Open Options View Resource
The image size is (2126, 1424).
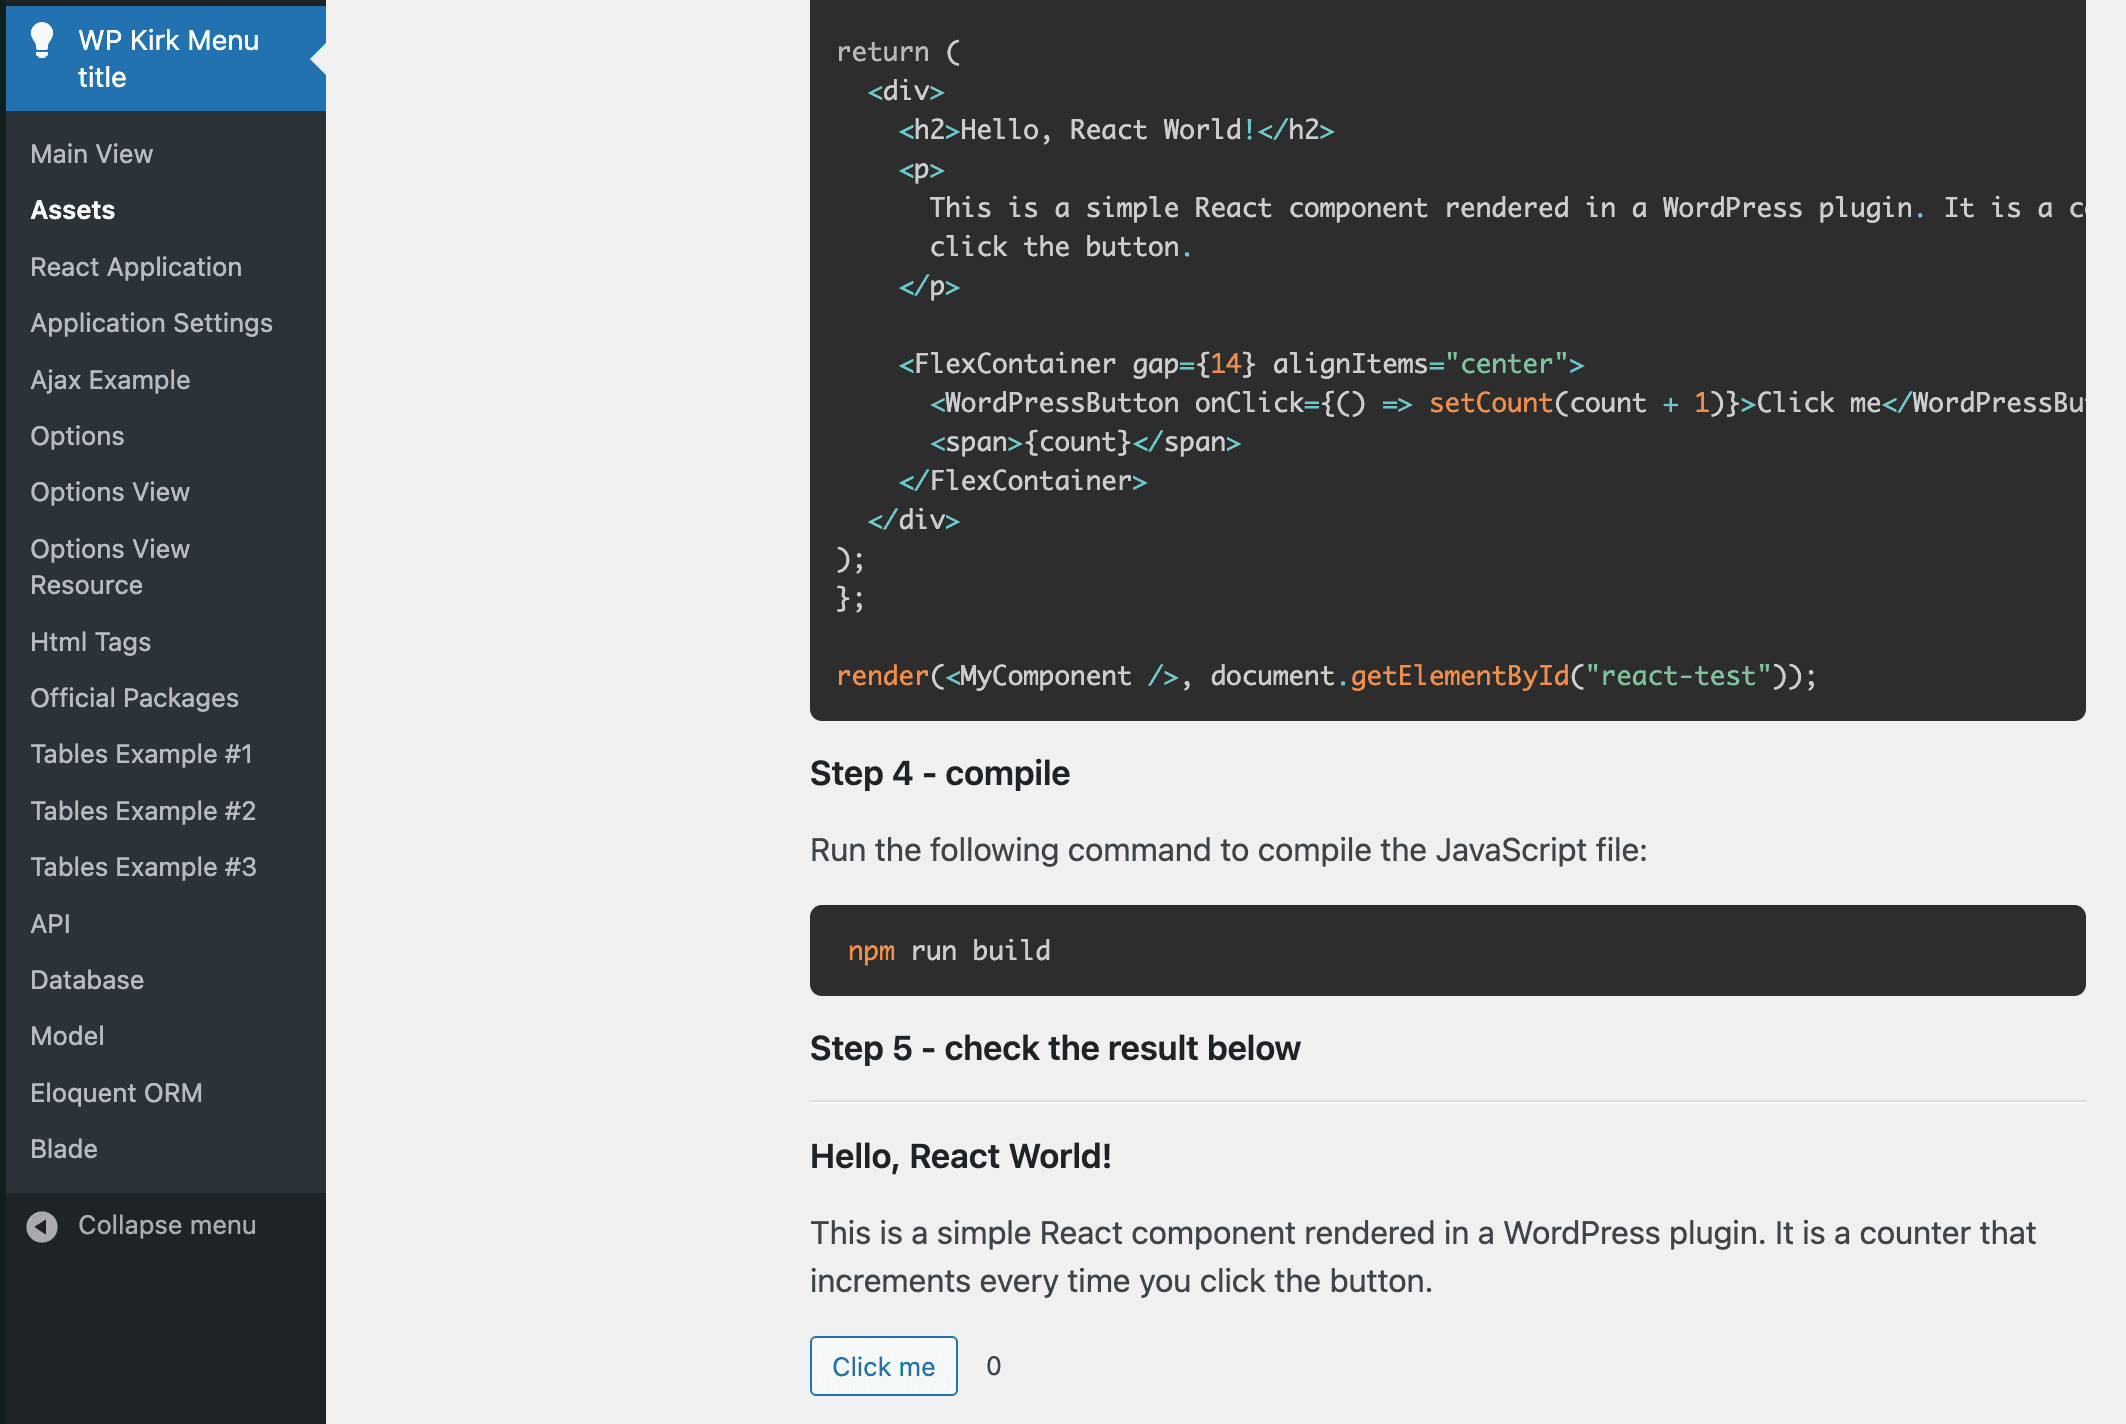click(x=110, y=566)
